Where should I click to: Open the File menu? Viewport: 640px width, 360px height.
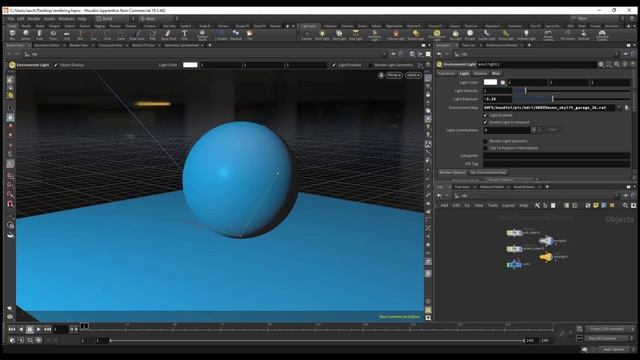point(11,19)
